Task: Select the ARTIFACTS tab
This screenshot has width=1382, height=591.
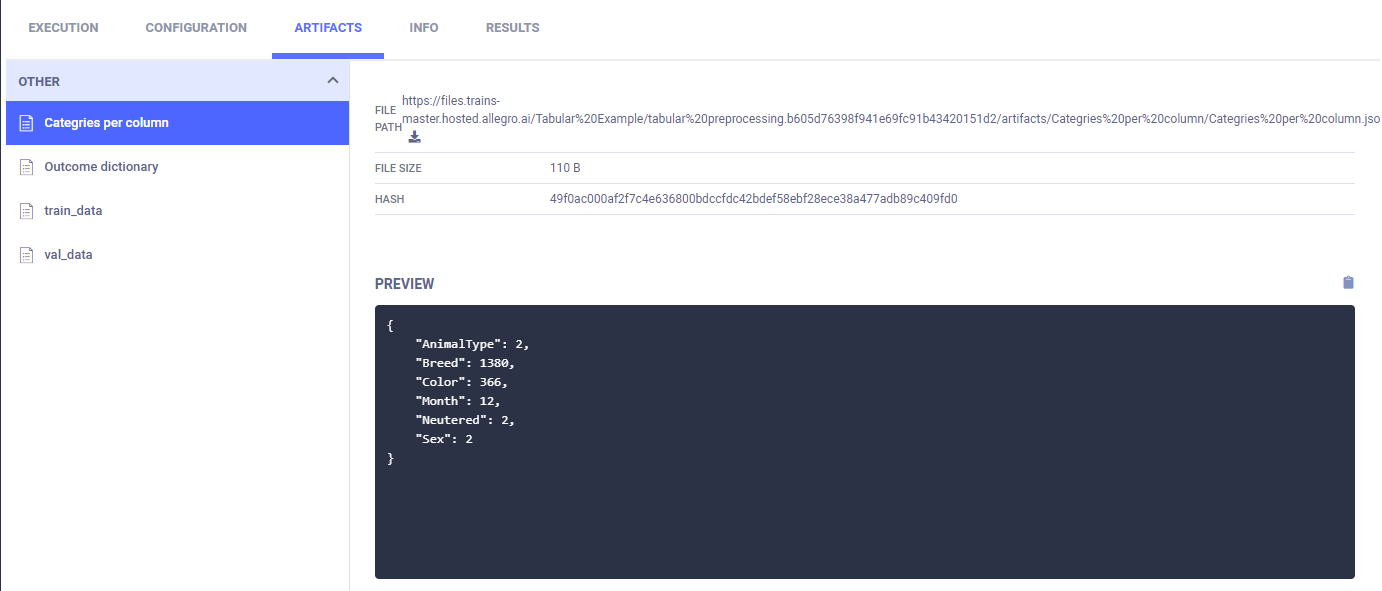Action: [x=328, y=28]
